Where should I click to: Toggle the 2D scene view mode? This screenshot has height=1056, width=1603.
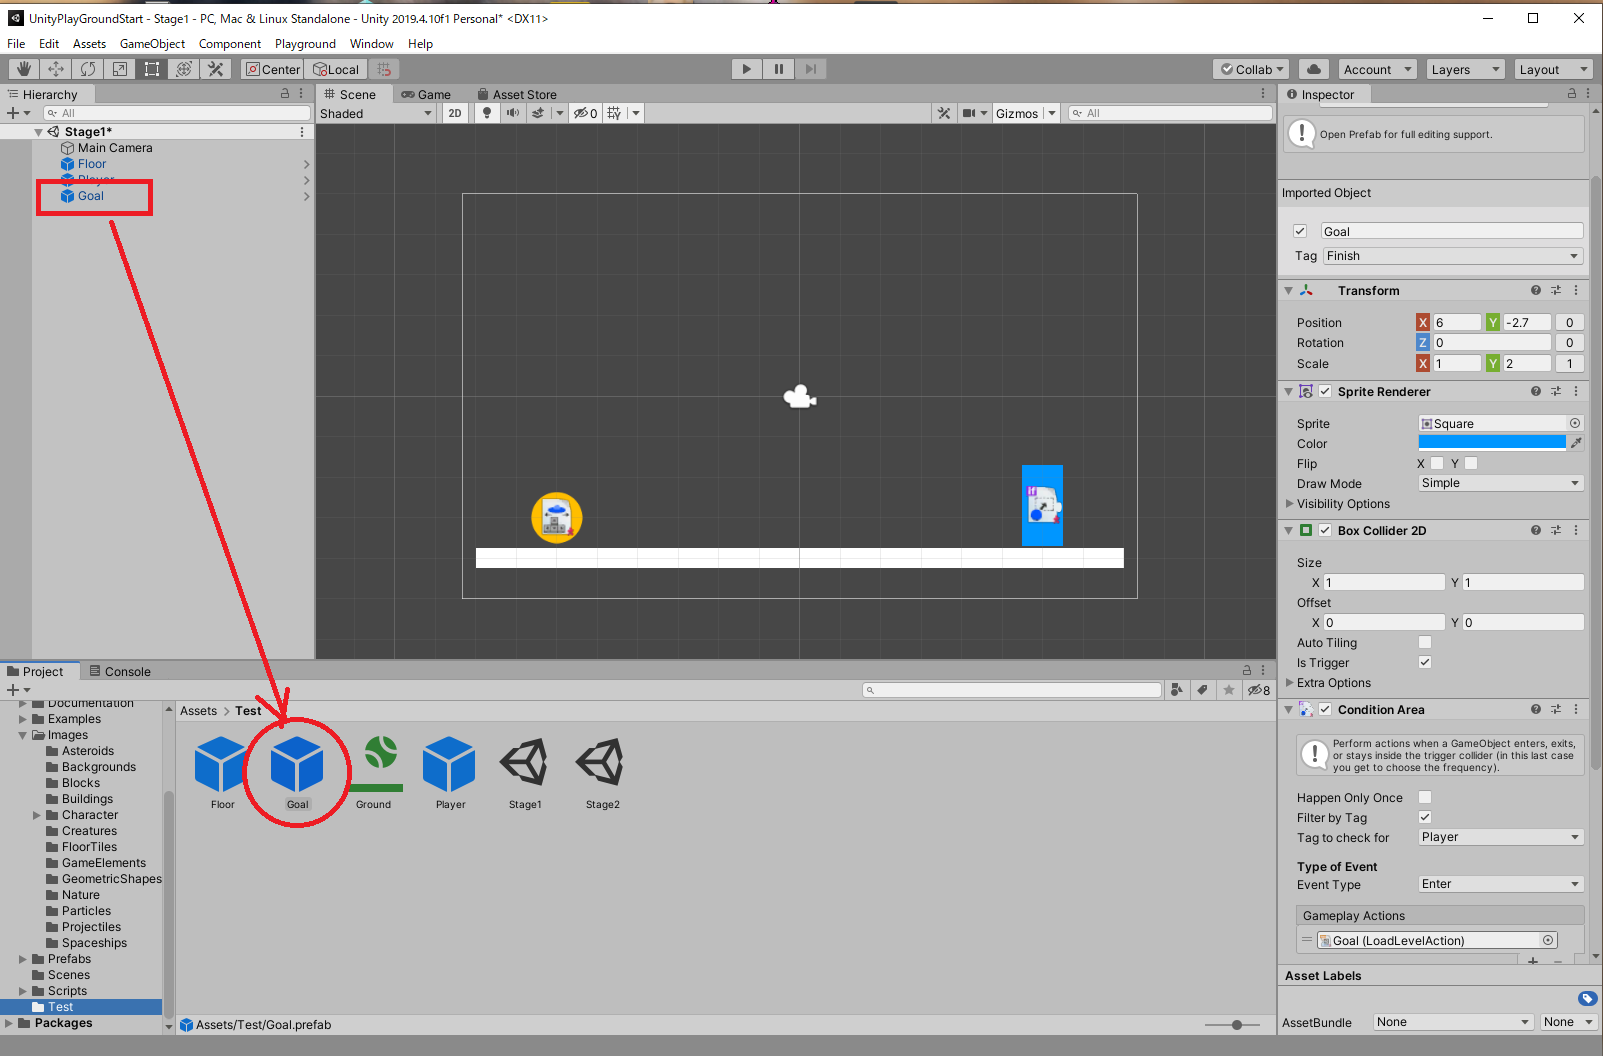455,113
